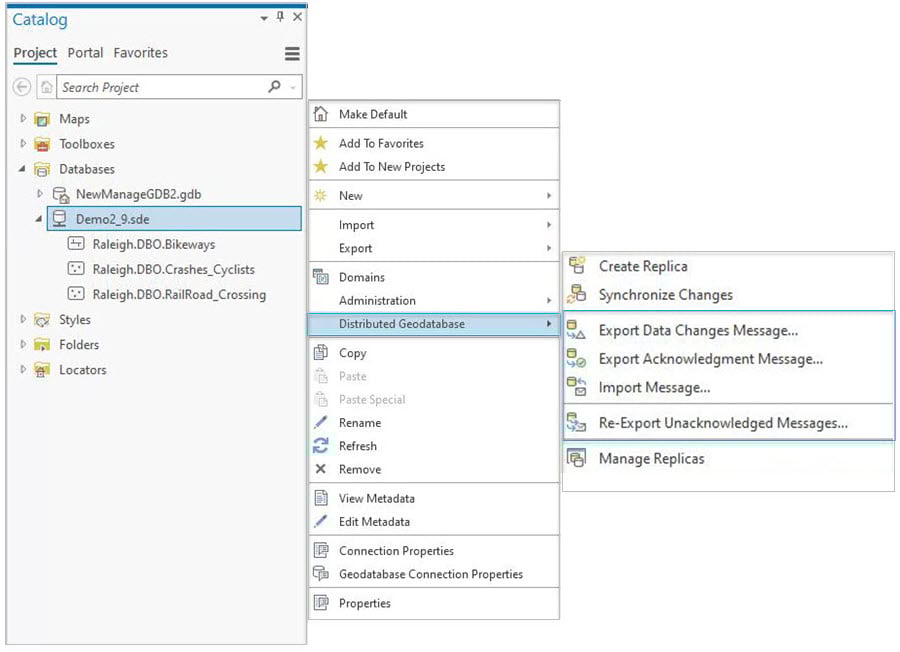Switch to the Portal tab
This screenshot has height=652, width=900.
click(x=85, y=53)
